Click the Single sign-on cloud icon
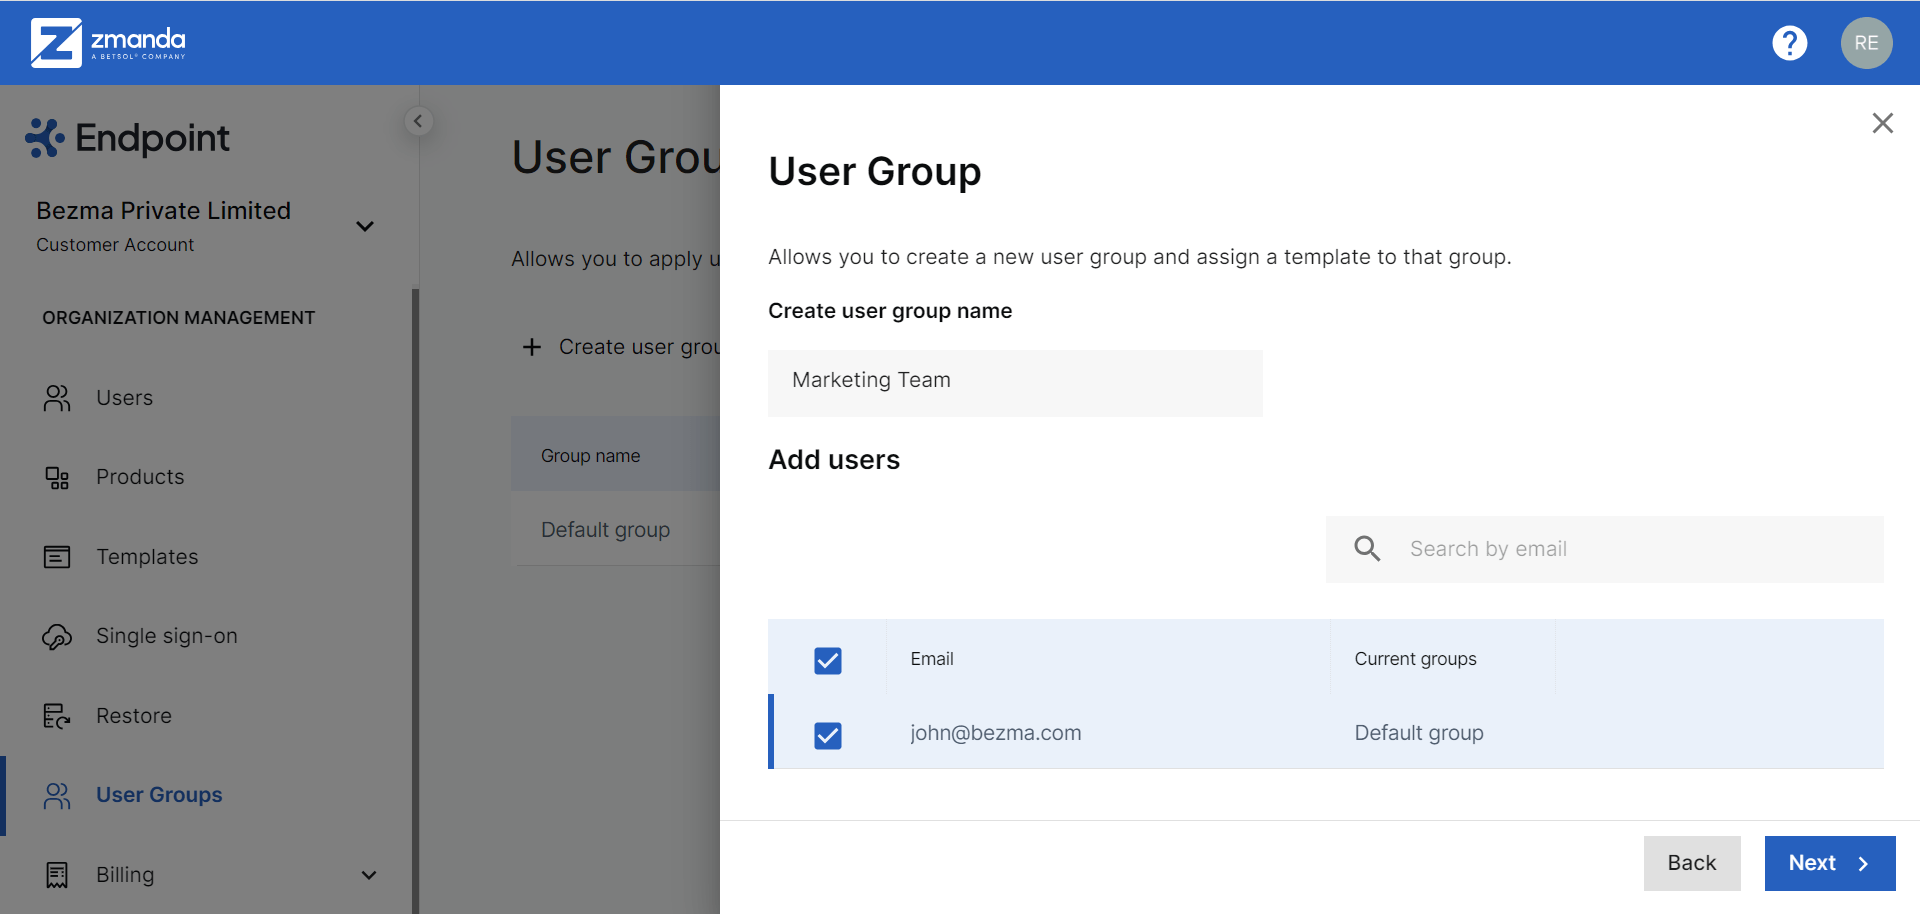1920x914 pixels. pos(57,636)
